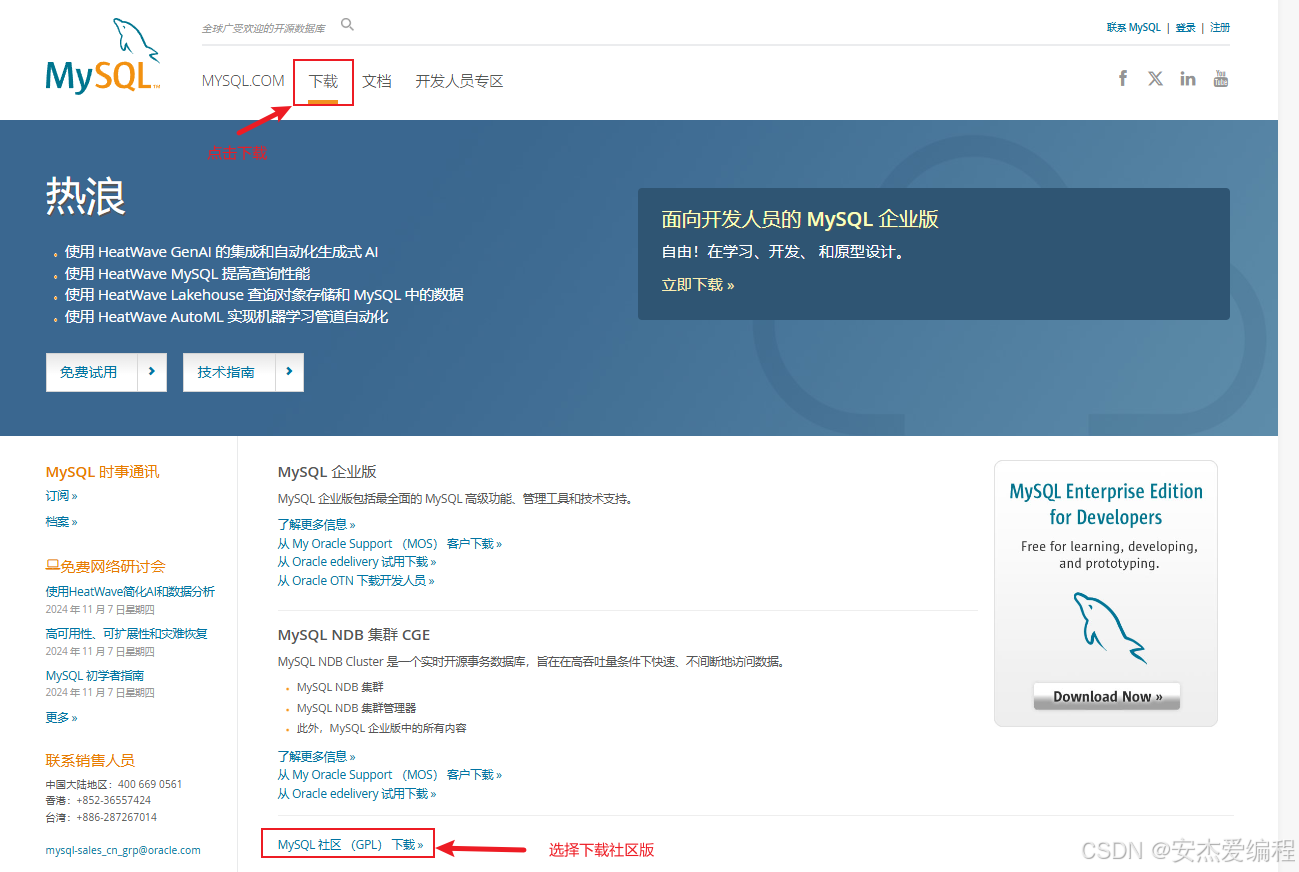Open the MySQL 社区 (GPL) 下载 link
1299x872 pixels.
[x=347, y=843]
